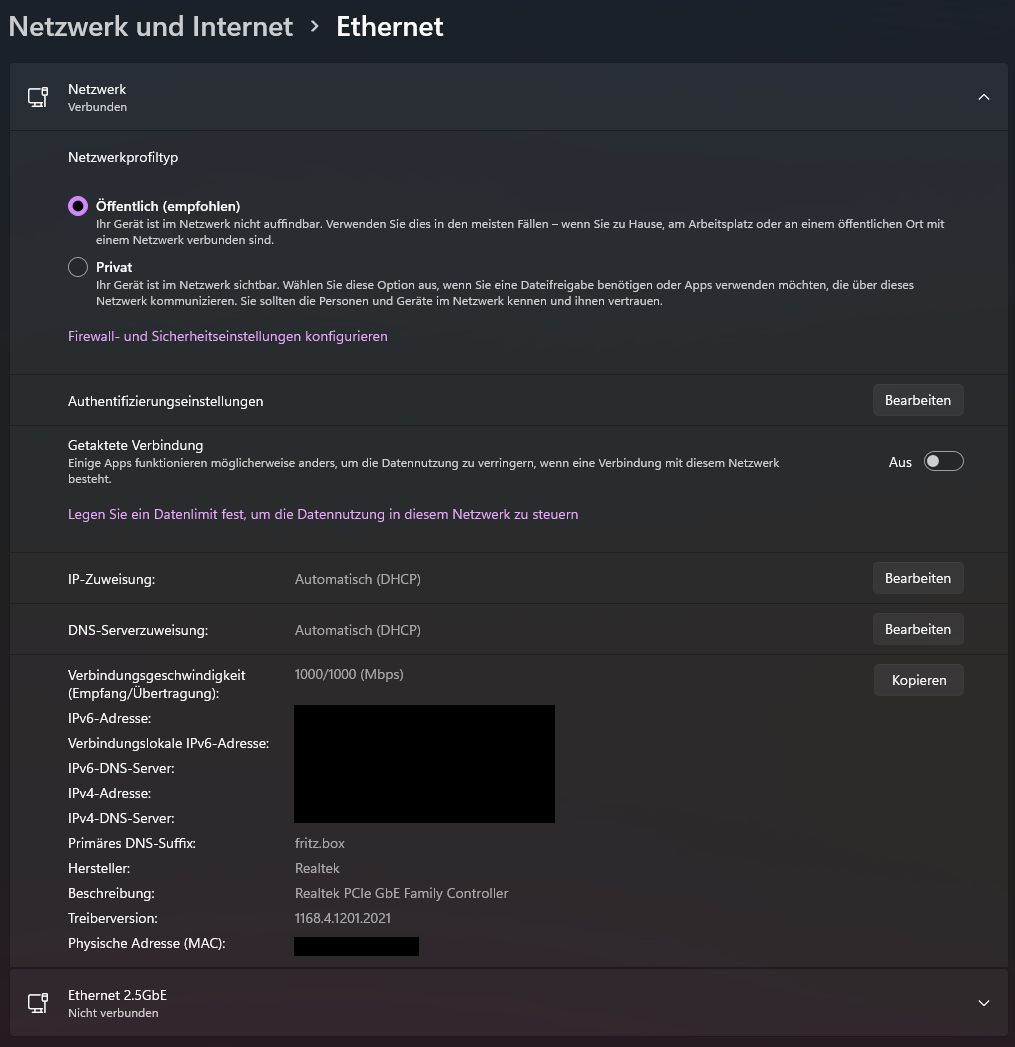Click Bearbeiten for DNS-Serverzuweisung
Screen dimensions: 1015x1047
pos(917,629)
